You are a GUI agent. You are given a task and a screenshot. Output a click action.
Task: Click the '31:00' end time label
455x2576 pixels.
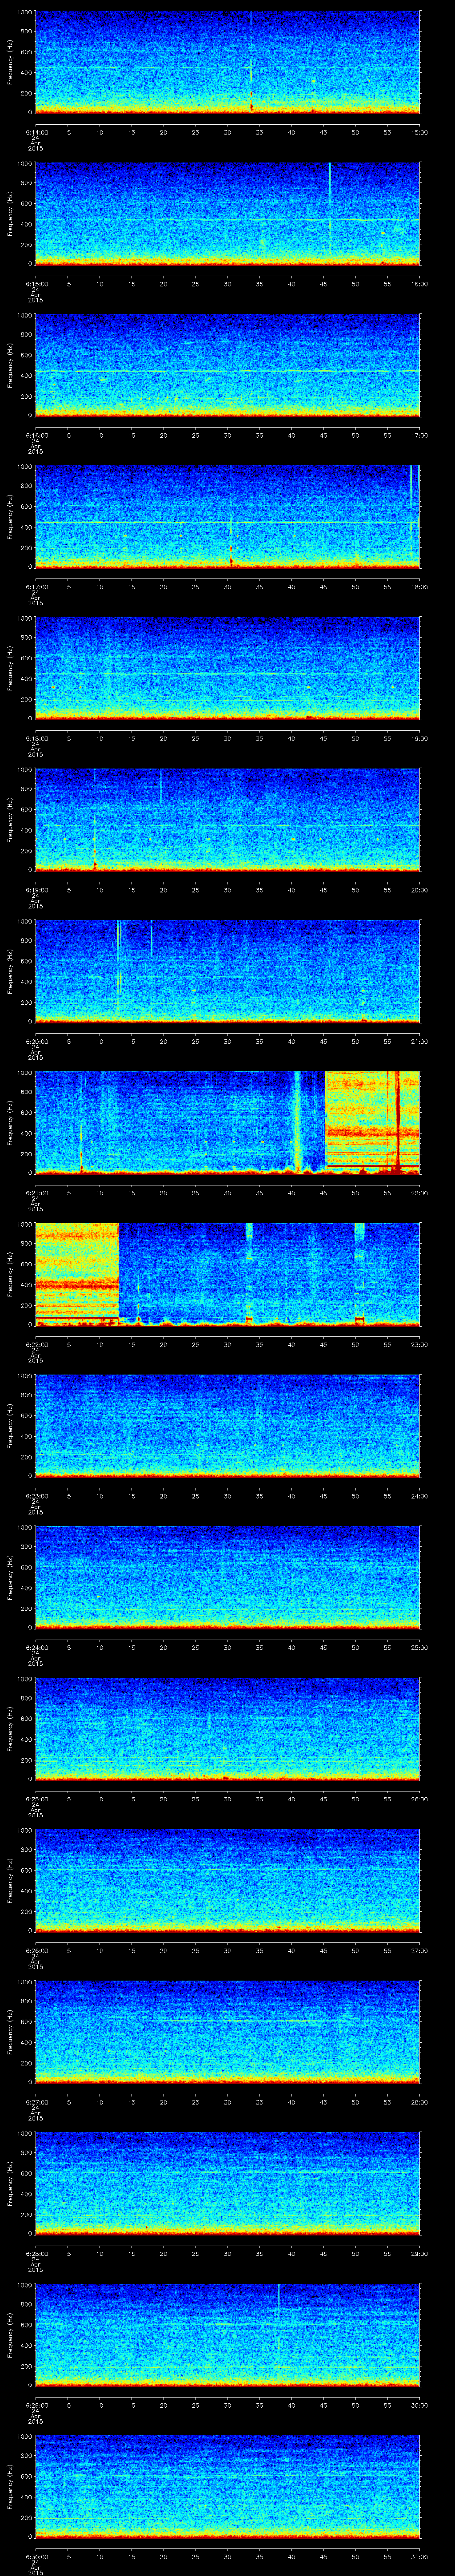[419, 2556]
